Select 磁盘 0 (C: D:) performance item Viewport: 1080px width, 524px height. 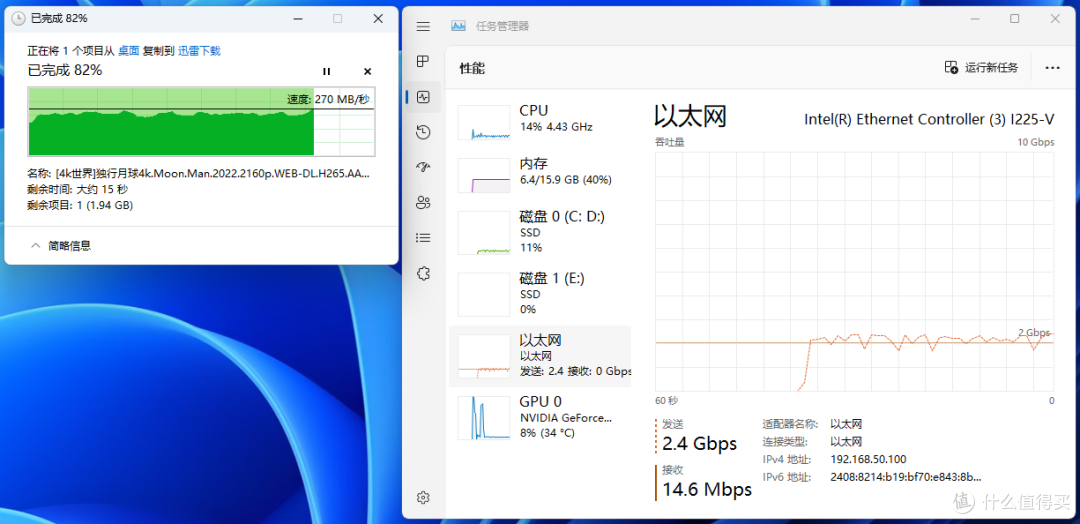[540, 232]
